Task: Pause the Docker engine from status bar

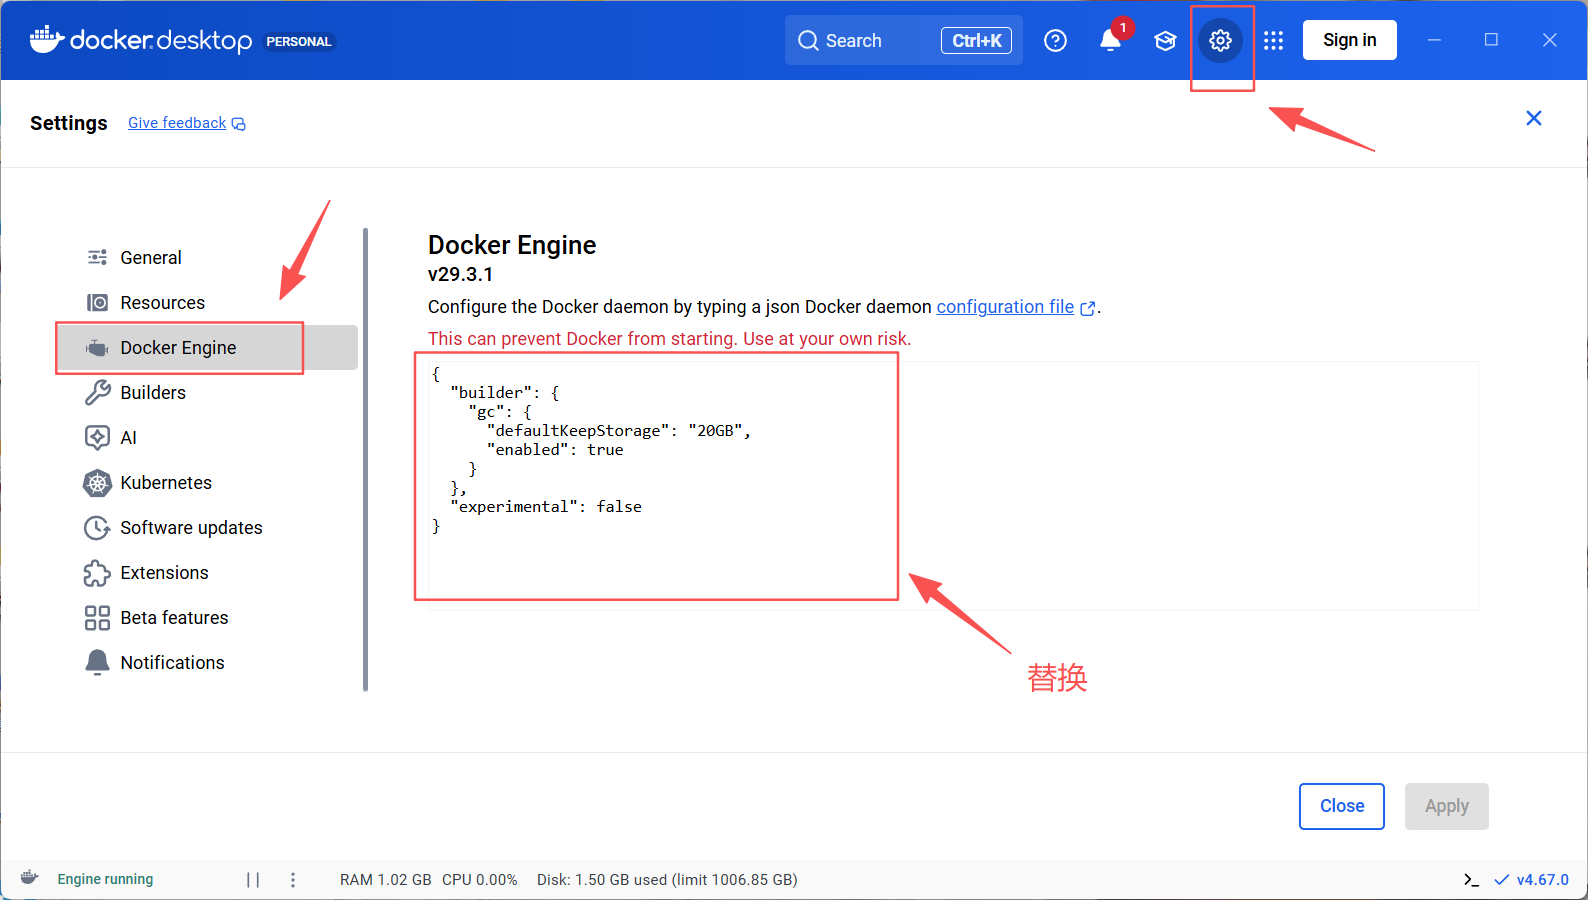Action: pos(253,880)
